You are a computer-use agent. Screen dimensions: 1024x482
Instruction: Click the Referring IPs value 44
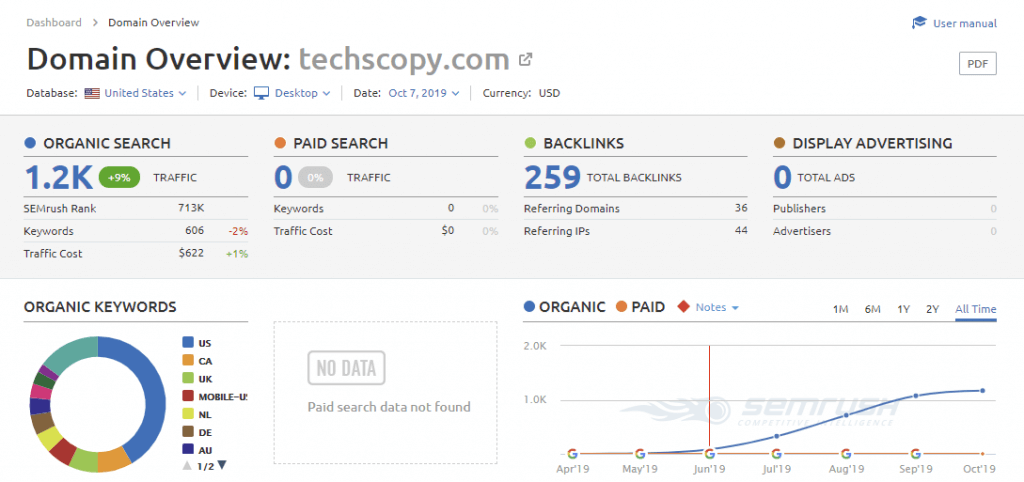[x=741, y=231]
